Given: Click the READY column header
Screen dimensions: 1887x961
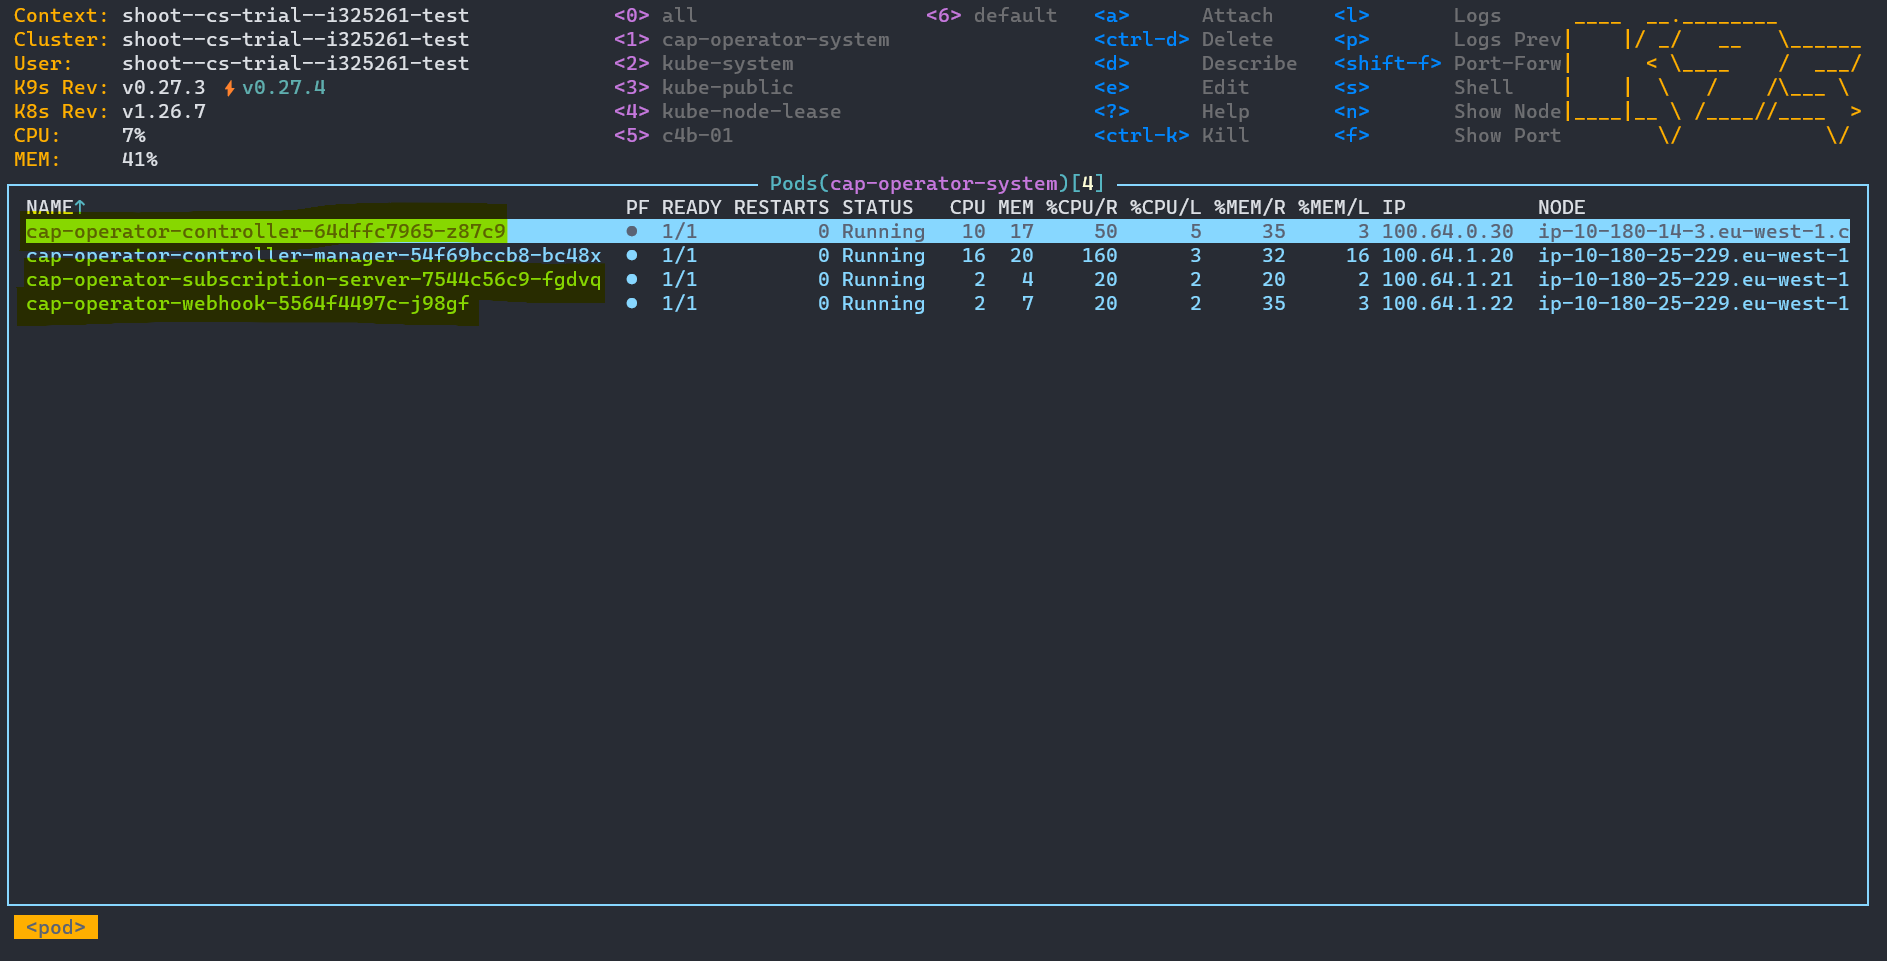Looking at the screenshot, I should (x=692, y=207).
